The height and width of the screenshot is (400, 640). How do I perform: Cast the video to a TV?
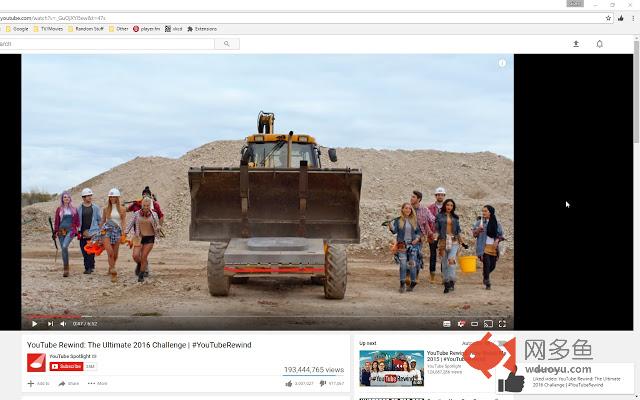[x=488, y=324]
